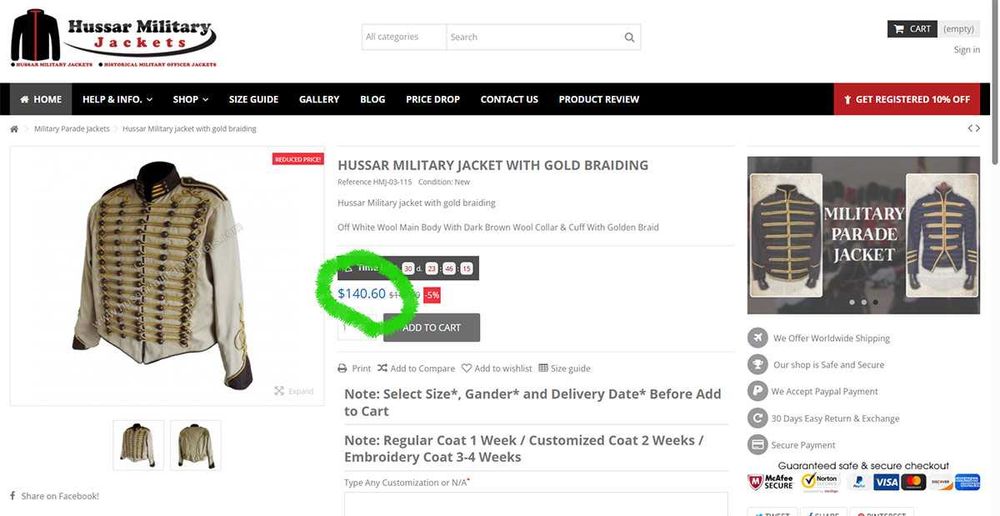Click the main jacket product image
The image size is (1000, 516).
166,276
